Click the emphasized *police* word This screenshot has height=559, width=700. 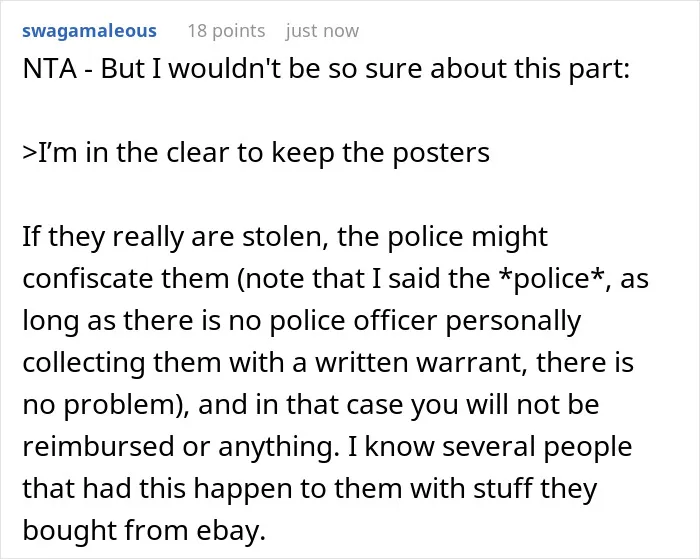coord(551,279)
